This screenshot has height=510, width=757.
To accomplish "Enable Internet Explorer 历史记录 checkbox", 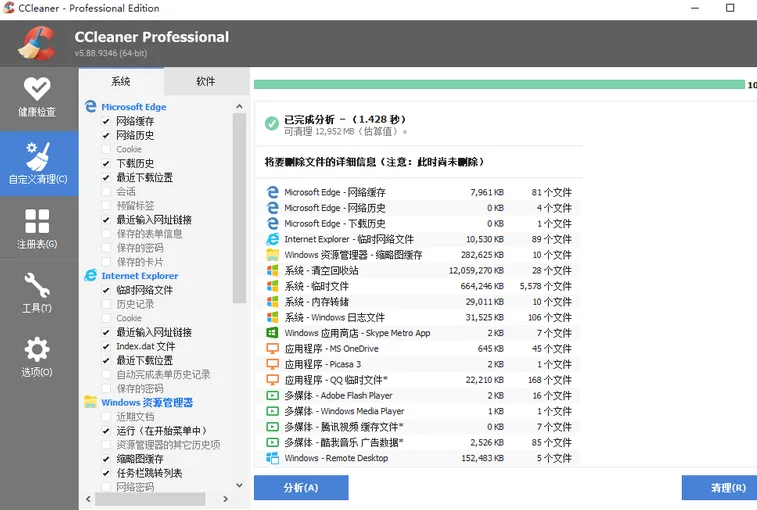I will [106, 304].
